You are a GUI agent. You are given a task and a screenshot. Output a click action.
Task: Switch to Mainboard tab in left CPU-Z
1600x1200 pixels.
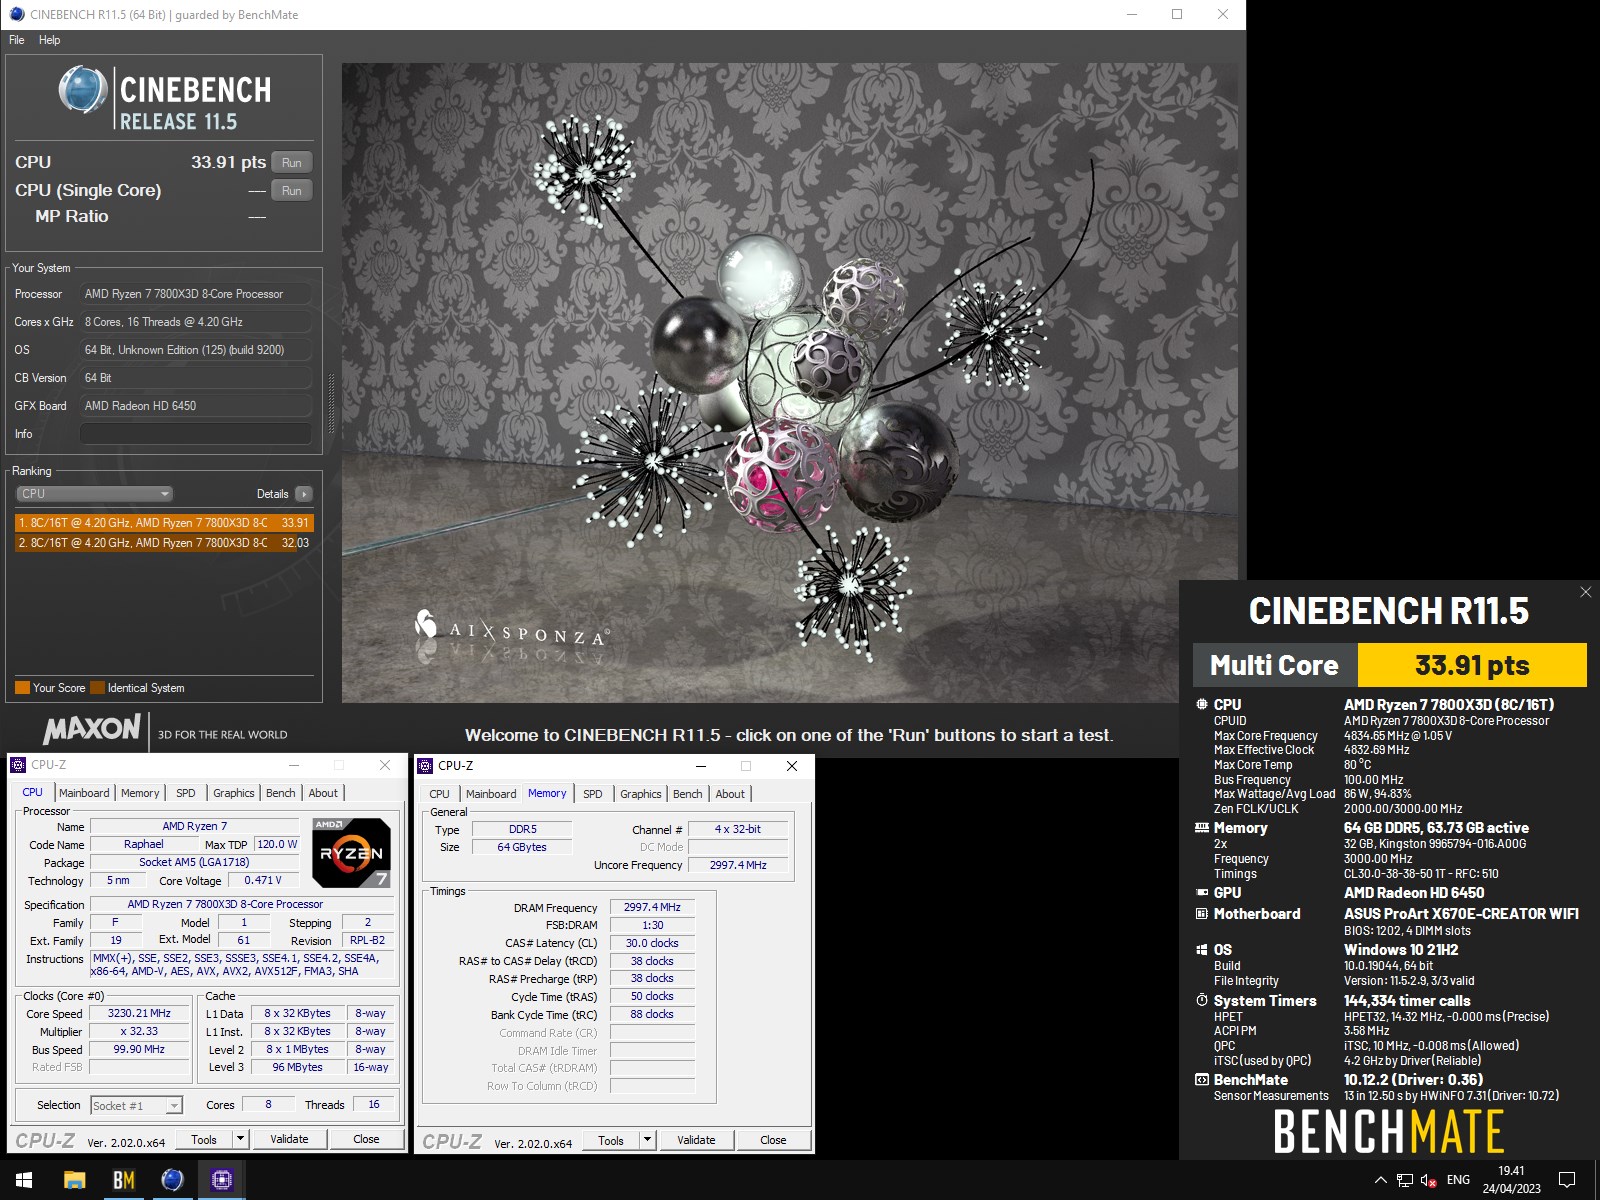coord(84,793)
